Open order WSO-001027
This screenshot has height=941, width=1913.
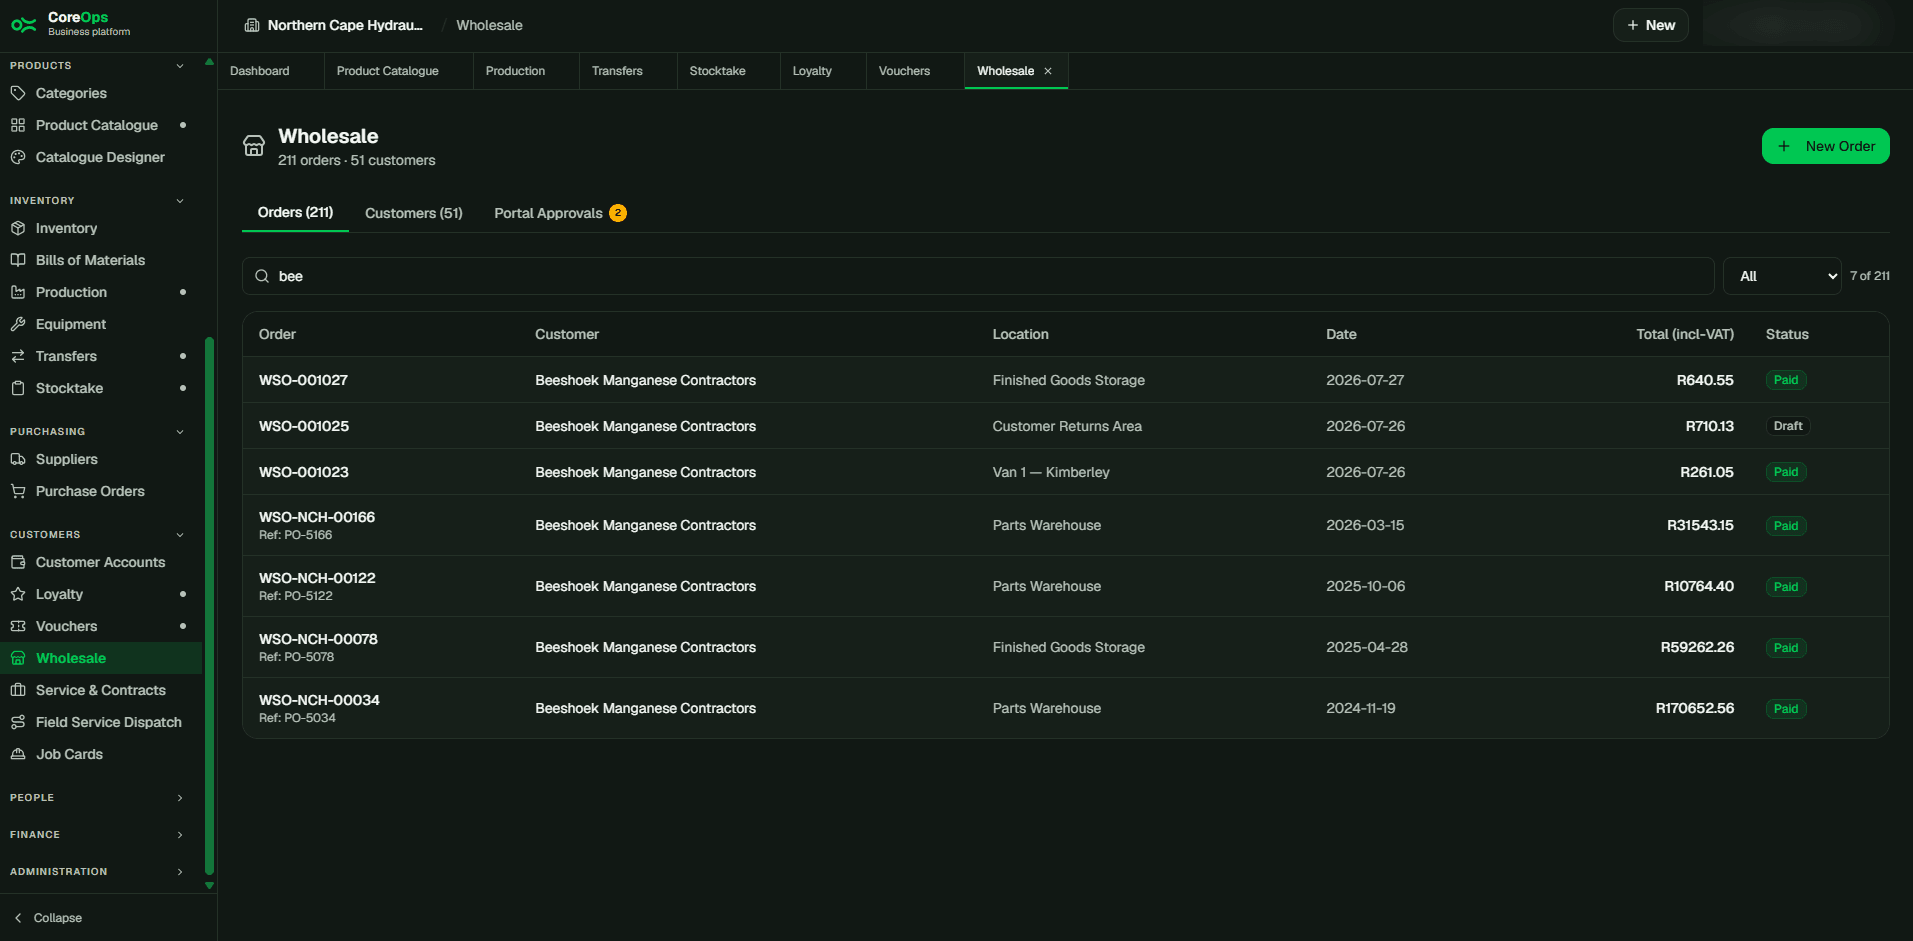click(303, 380)
